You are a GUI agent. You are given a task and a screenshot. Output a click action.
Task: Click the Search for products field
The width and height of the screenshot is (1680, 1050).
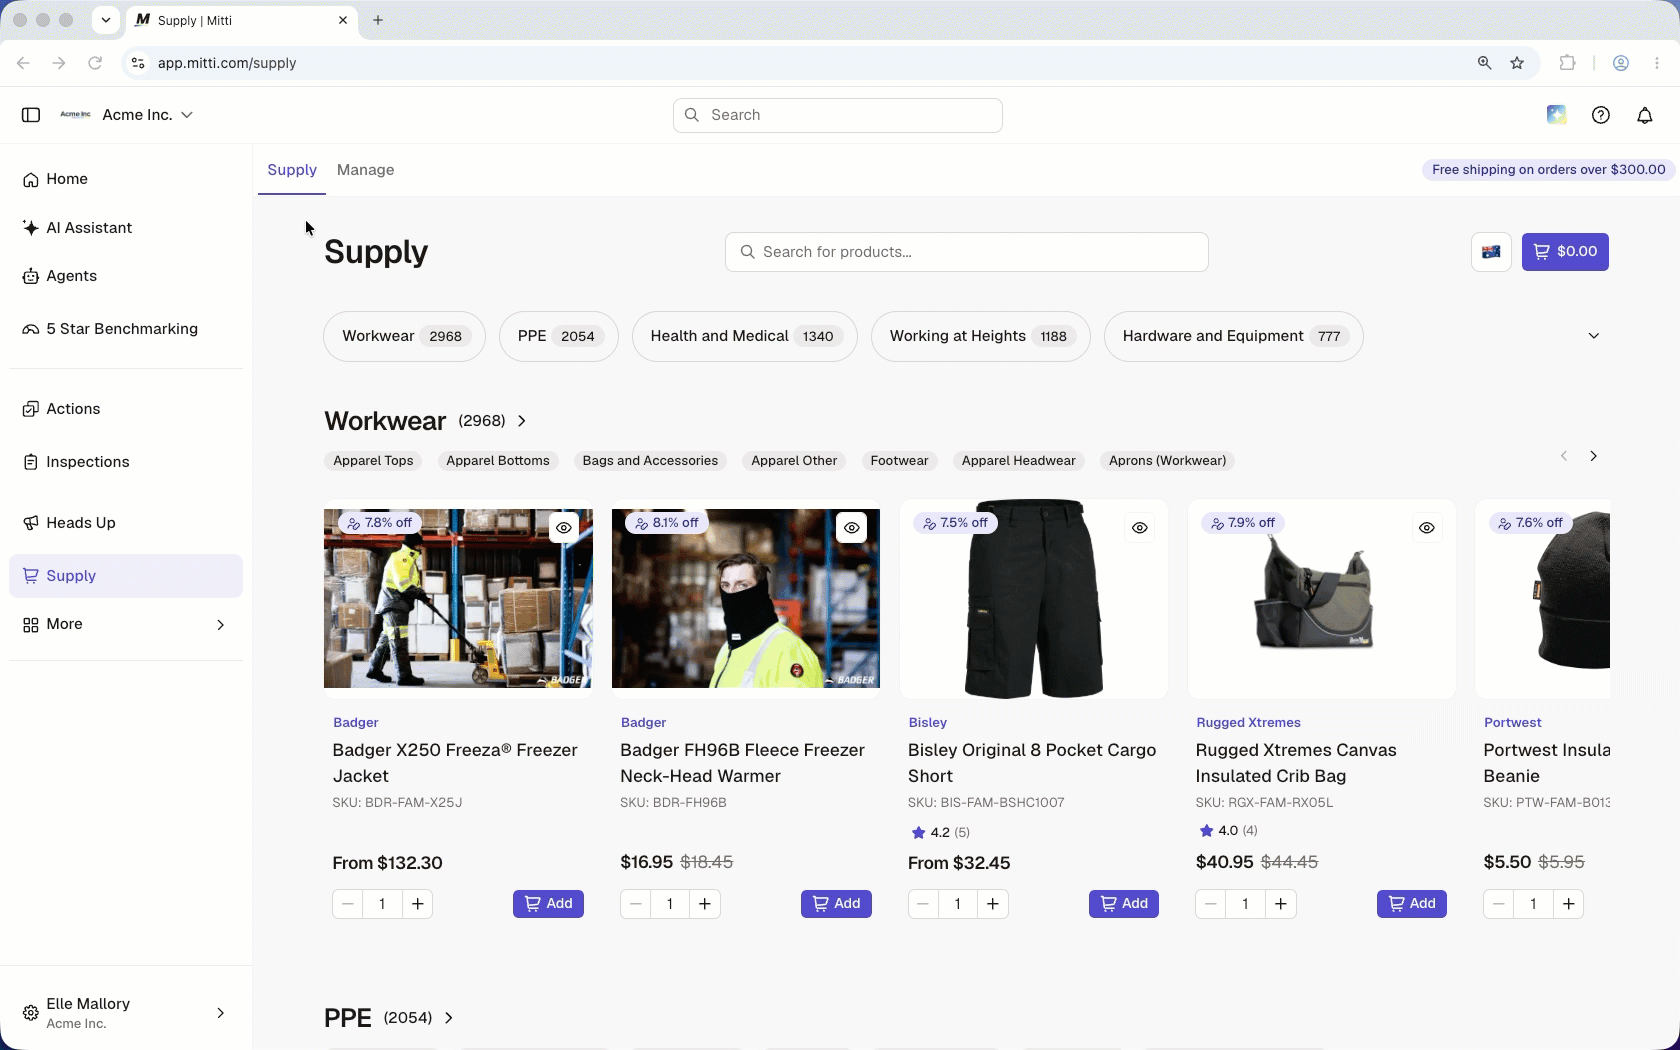click(966, 252)
